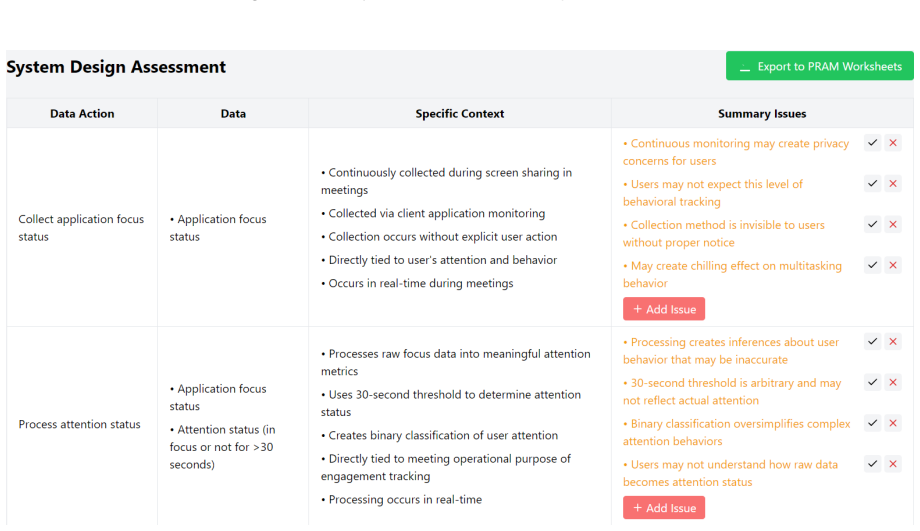Screen dimensions: 920x531
Task: Reject the 'chilling effect on multitasking' issue
Action: tap(893, 265)
